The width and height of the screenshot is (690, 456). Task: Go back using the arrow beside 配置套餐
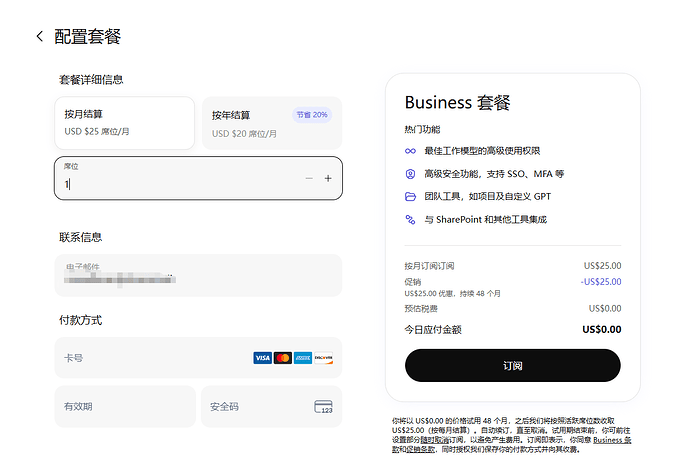click(40, 37)
